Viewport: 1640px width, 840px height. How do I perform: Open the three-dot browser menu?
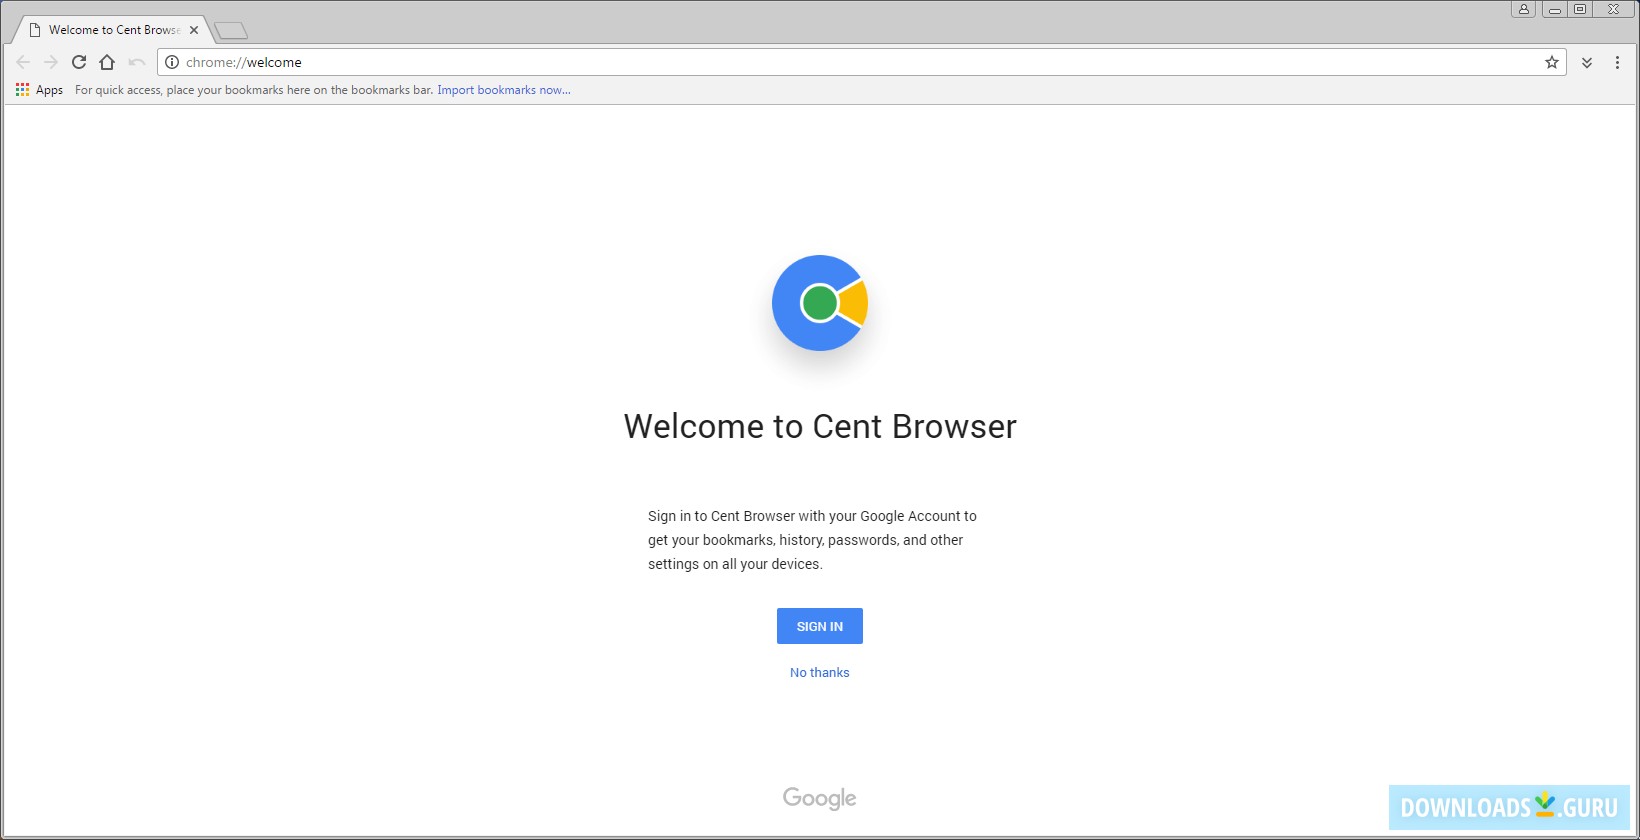click(1617, 62)
